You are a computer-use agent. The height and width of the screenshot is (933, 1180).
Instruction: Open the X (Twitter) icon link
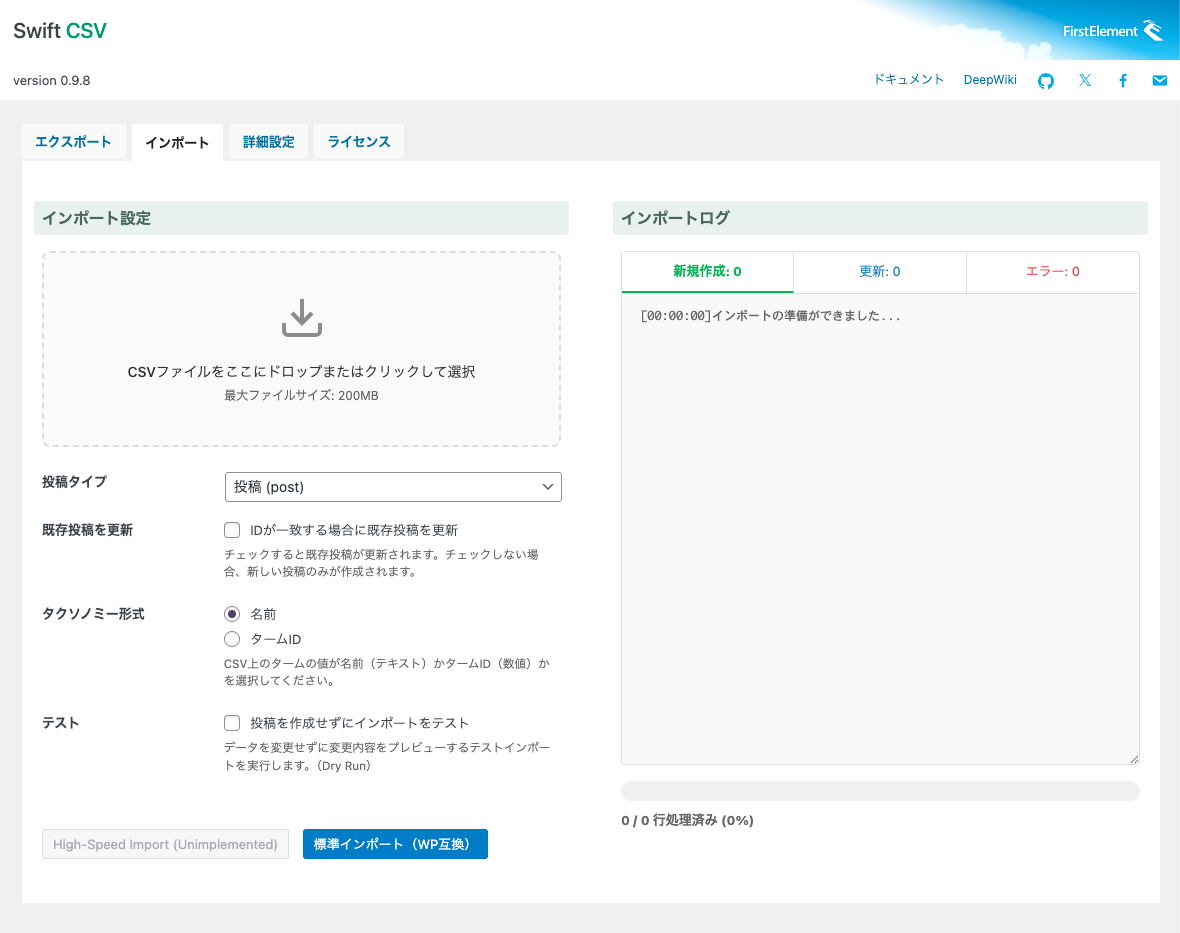[1085, 81]
